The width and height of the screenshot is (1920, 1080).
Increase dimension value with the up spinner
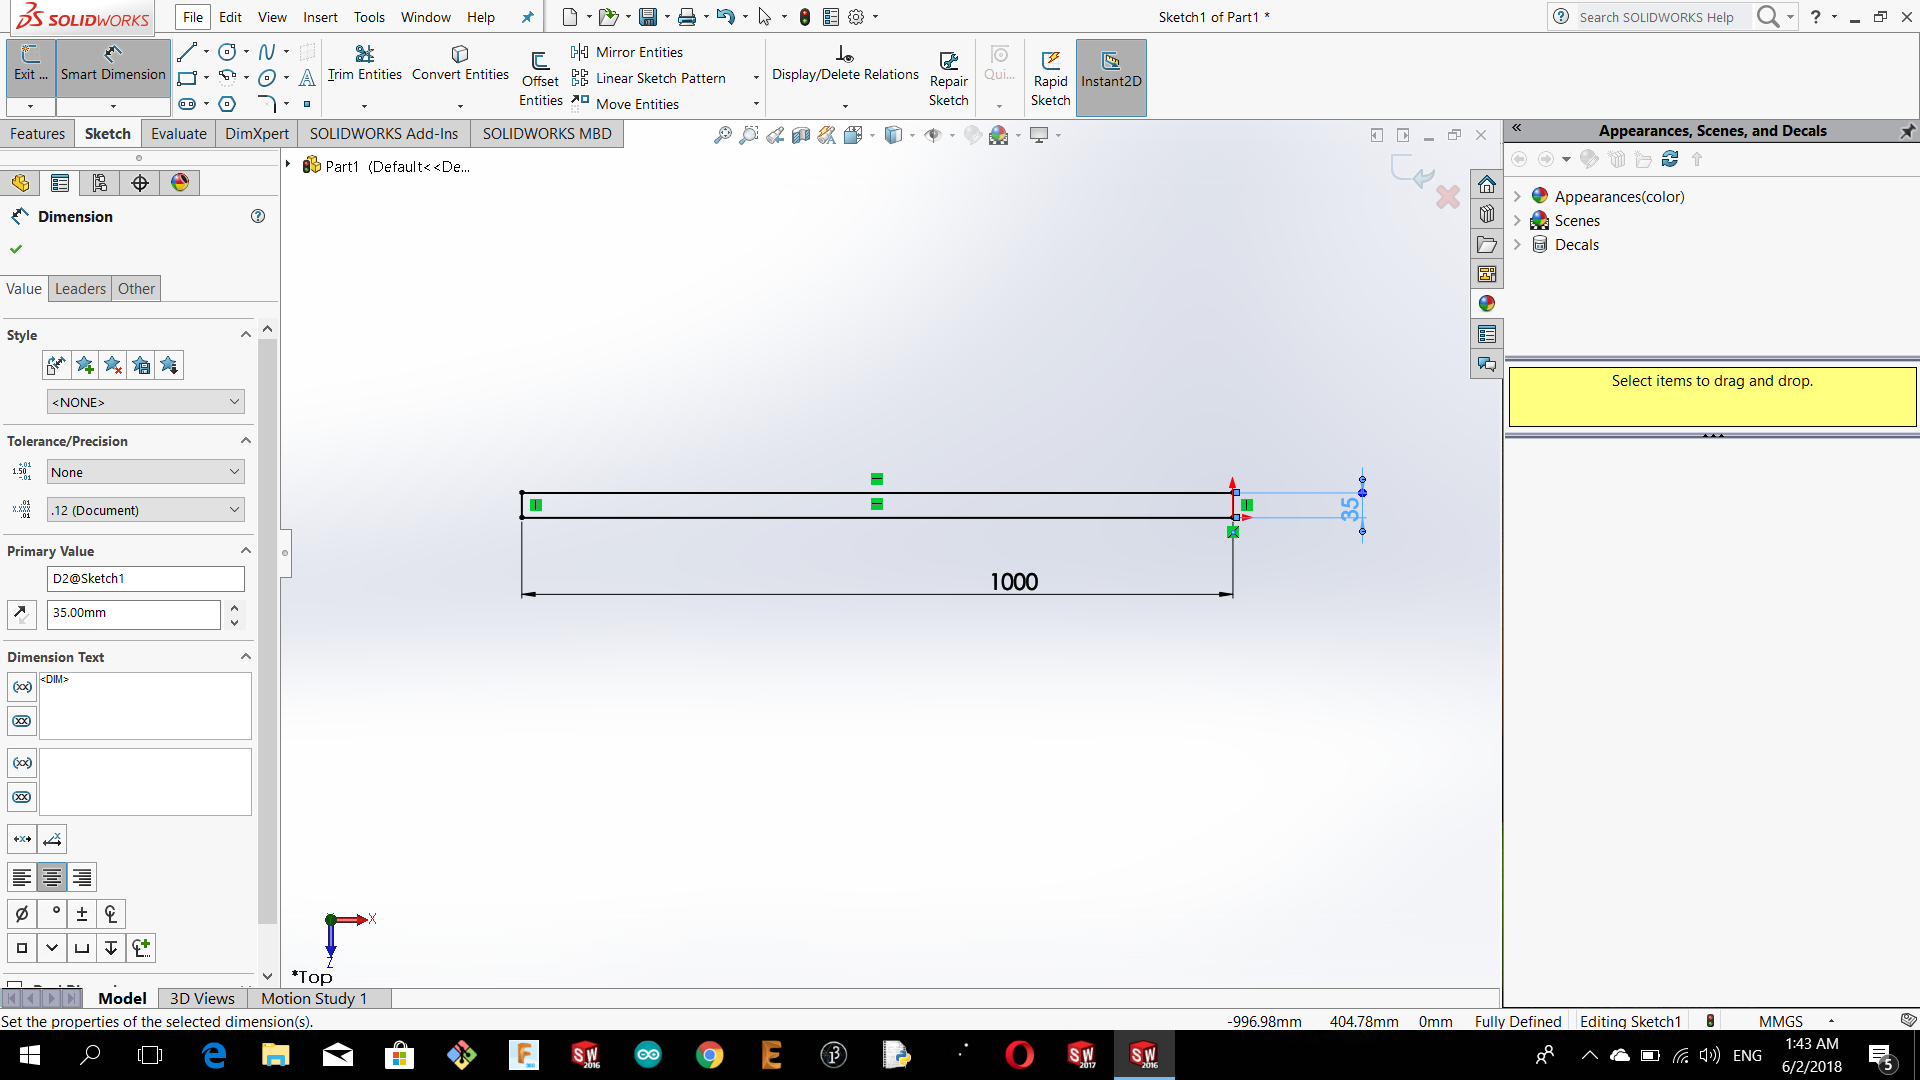[x=234, y=607]
